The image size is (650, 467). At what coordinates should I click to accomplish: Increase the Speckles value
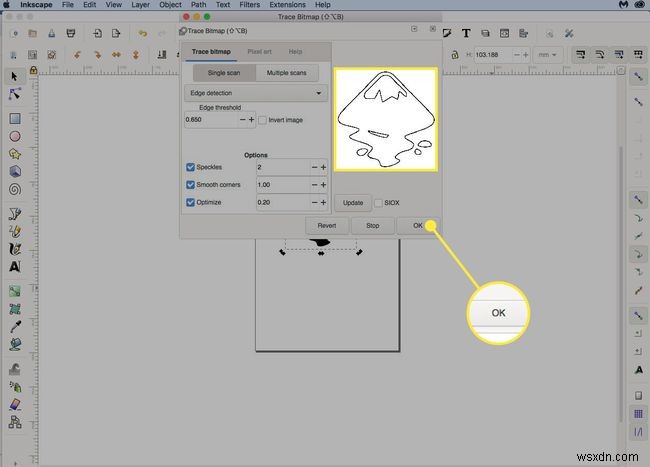click(323, 167)
